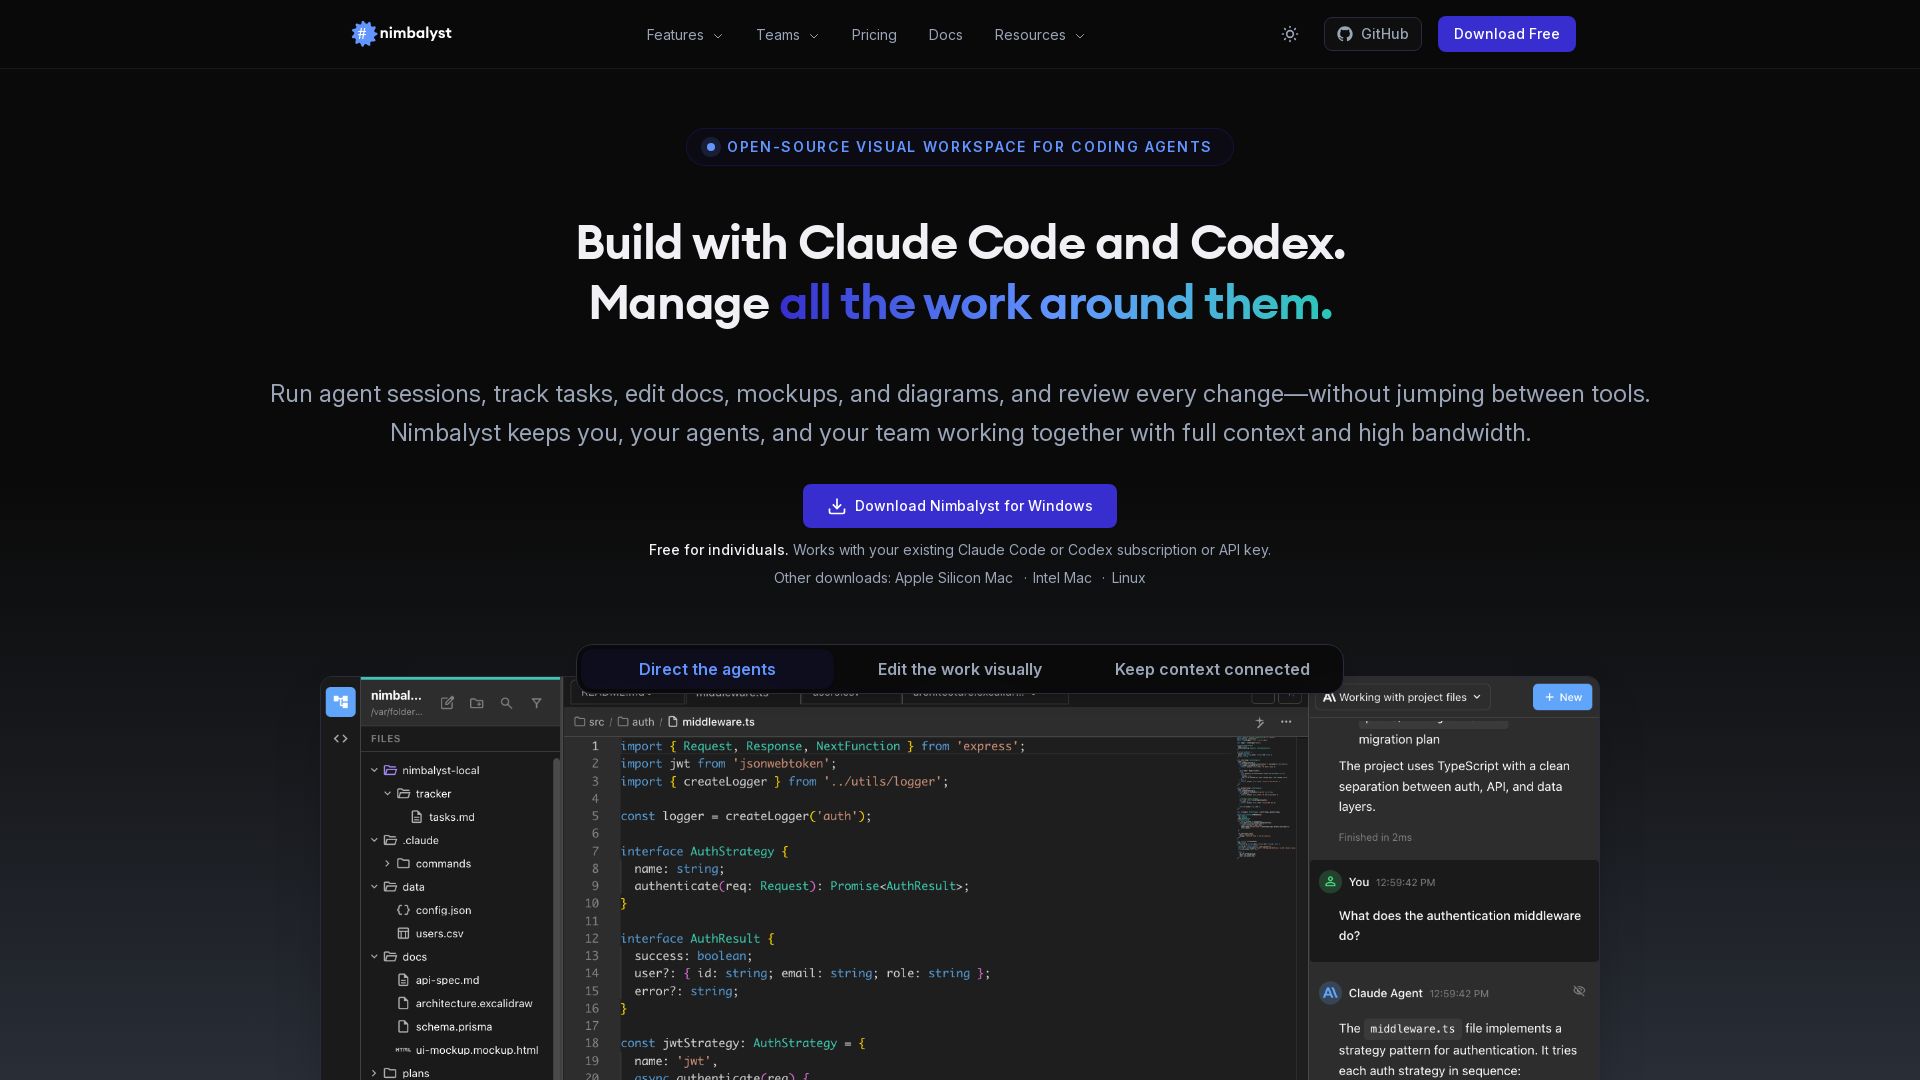Viewport: 1920px width, 1080px height.
Task: Collapse the data folder
Action: [x=374, y=887]
